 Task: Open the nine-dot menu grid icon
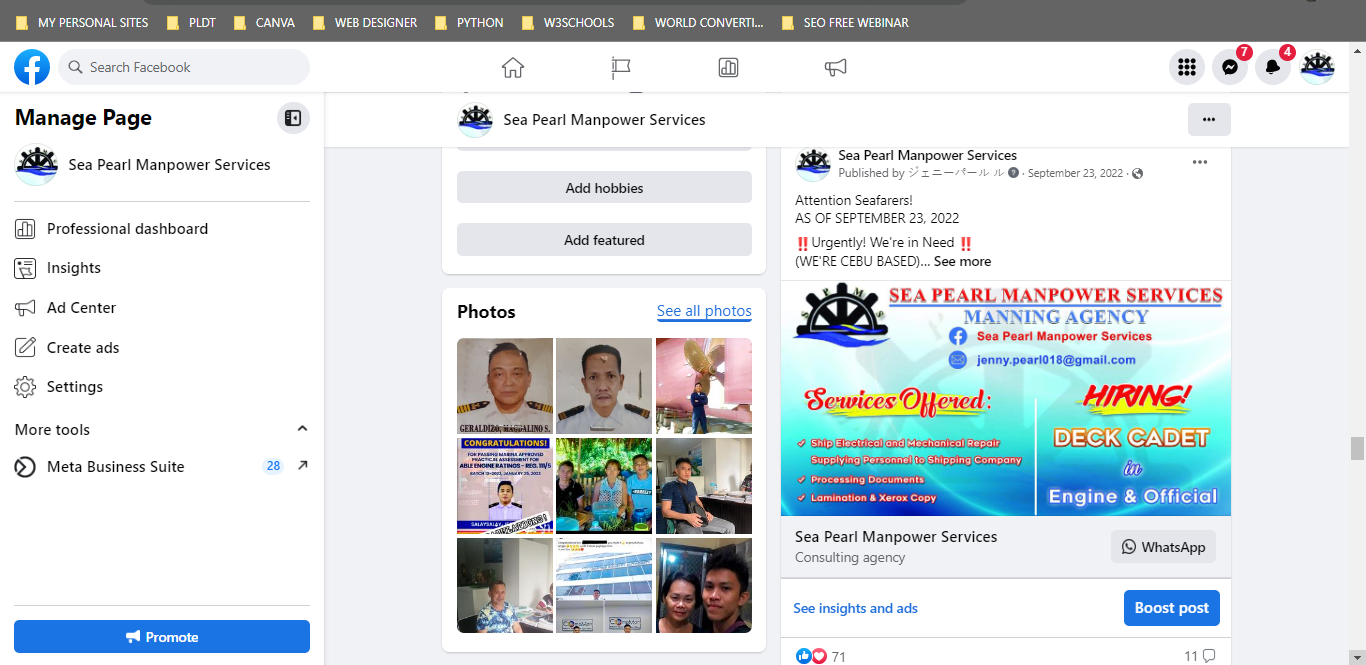[x=1187, y=67]
